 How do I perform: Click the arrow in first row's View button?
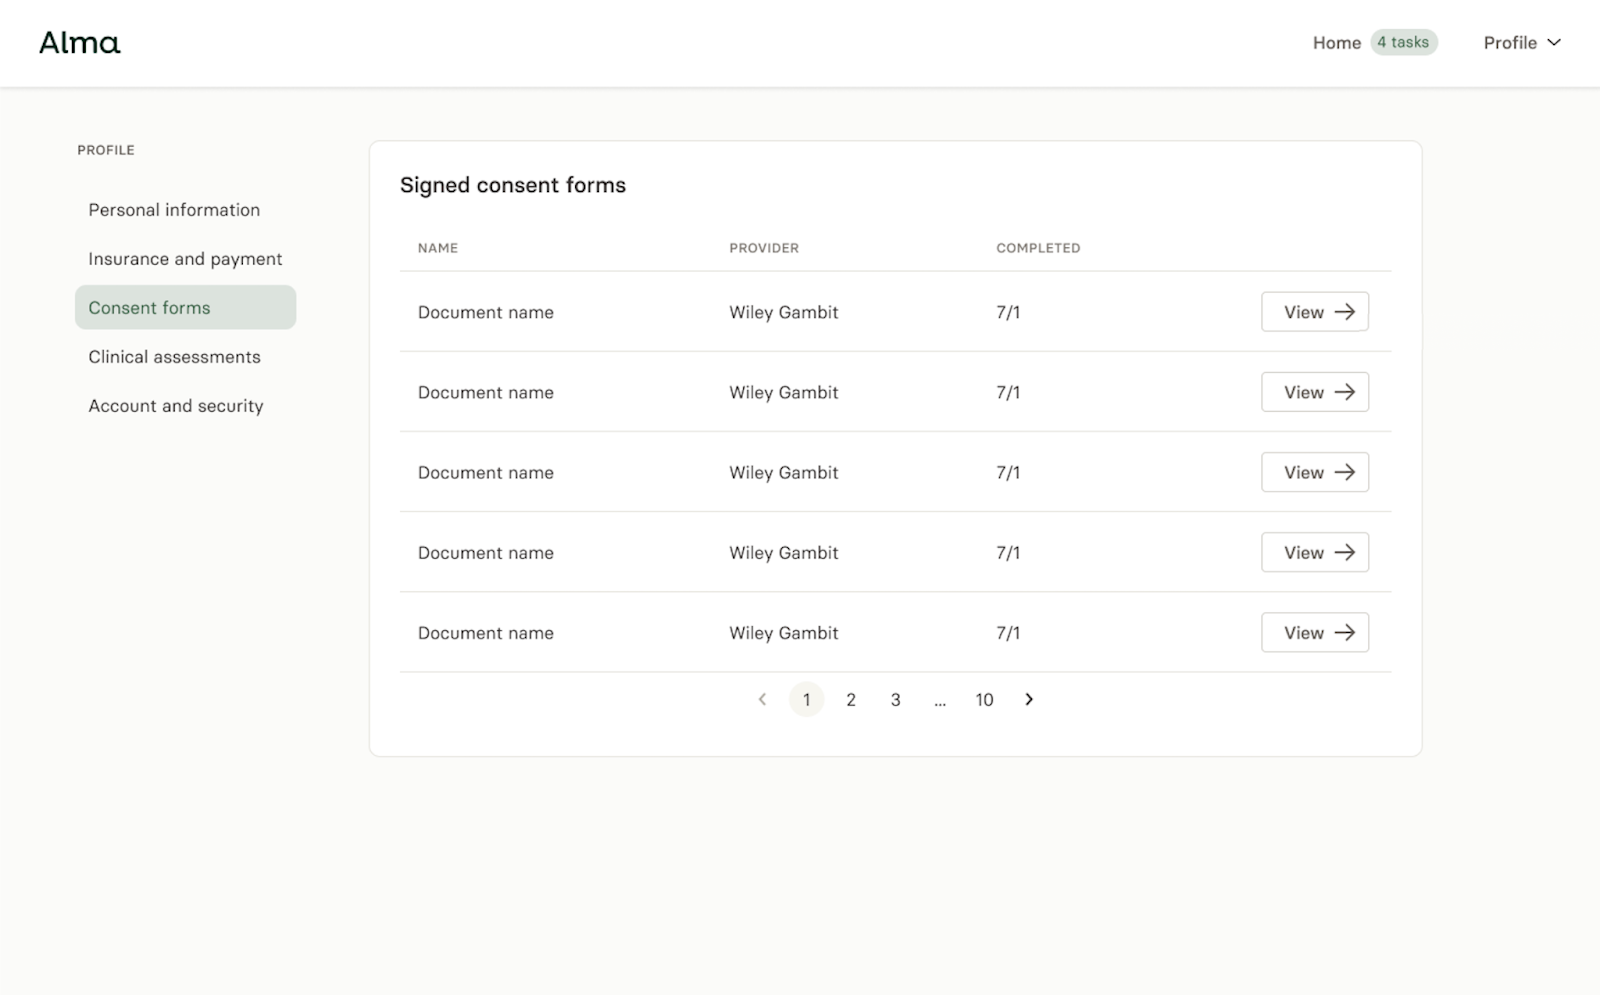tap(1345, 312)
